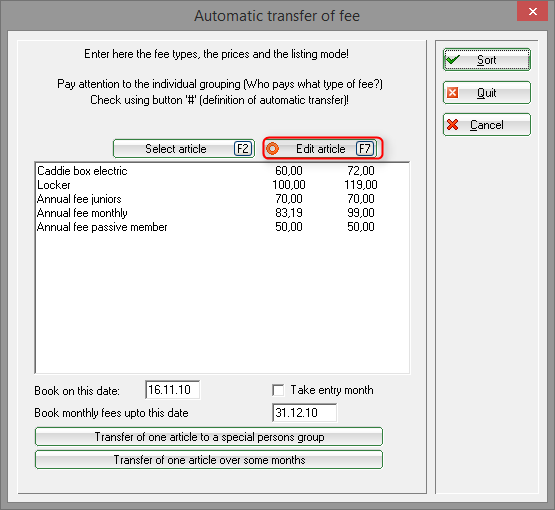The width and height of the screenshot is (555, 510).
Task: Click the F7 shortcut badge on Edit article
Action: 365,148
